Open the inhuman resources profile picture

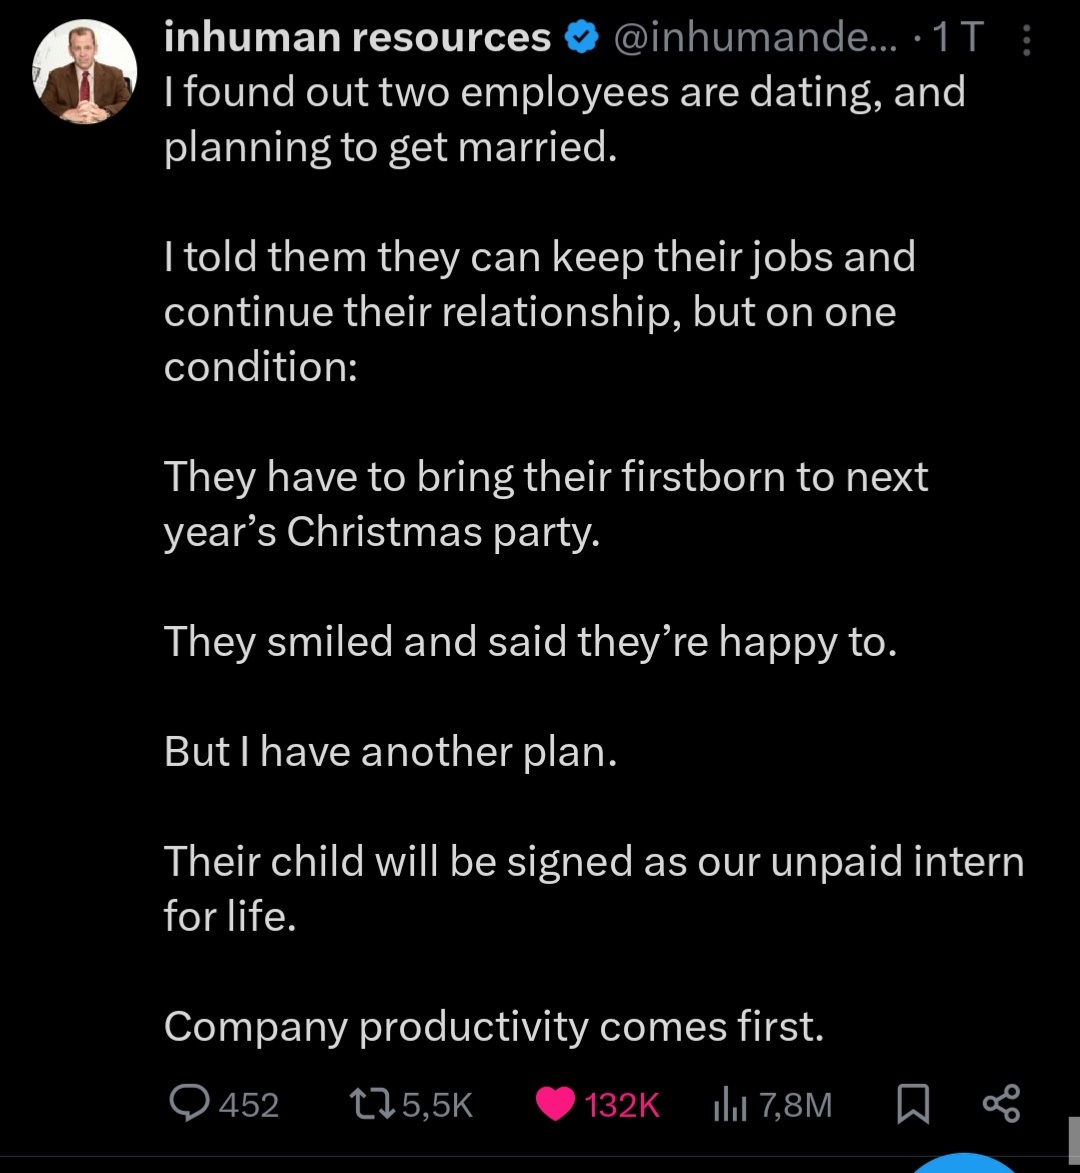(84, 73)
